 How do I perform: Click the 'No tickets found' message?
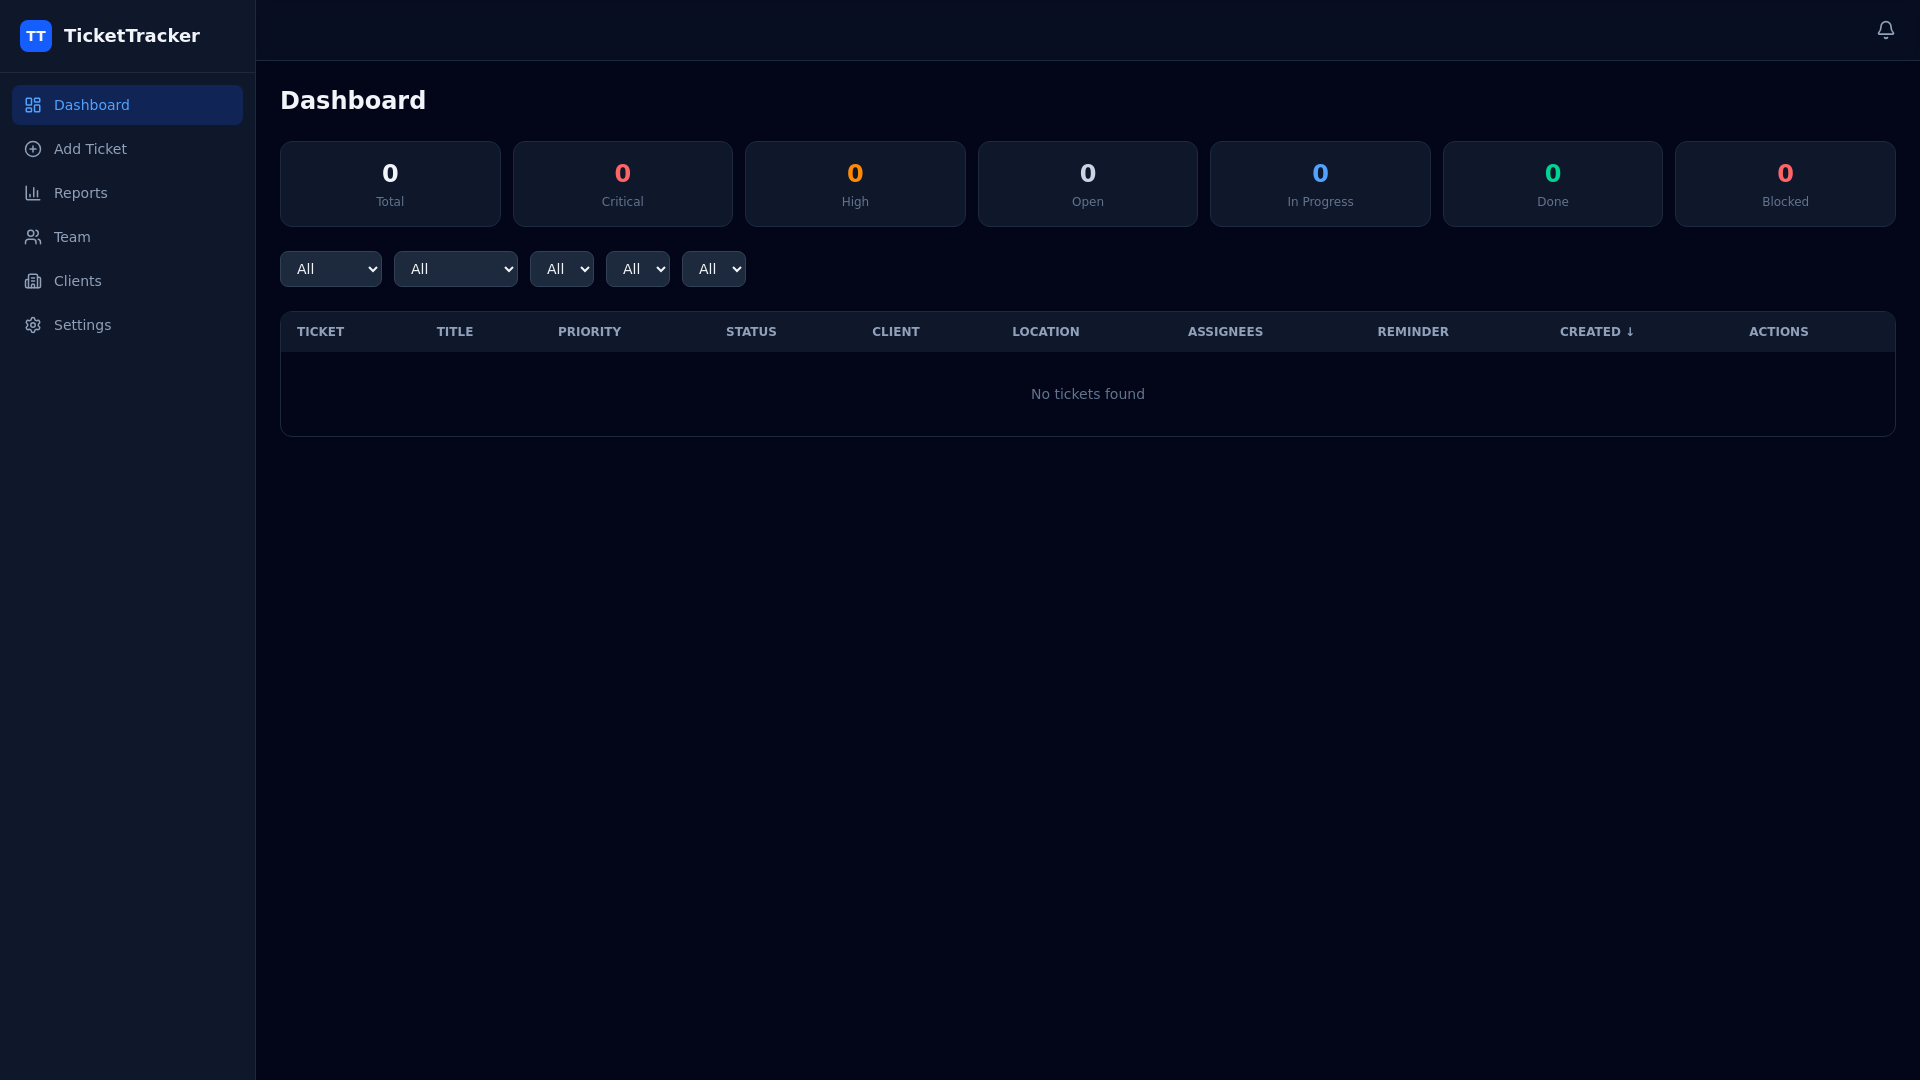click(1088, 394)
